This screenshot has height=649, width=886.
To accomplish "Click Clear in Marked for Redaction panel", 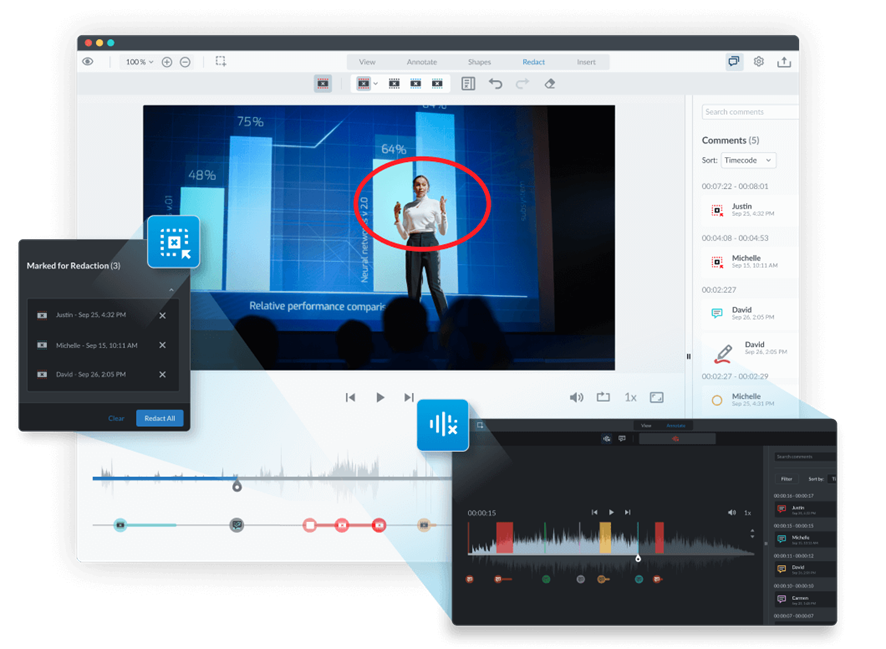I will pyautogui.click(x=116, y=419).
